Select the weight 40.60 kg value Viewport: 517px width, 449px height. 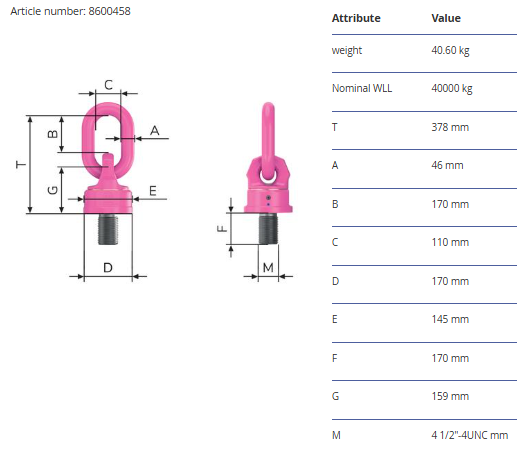pyautogui.click(x=450, y=50)
